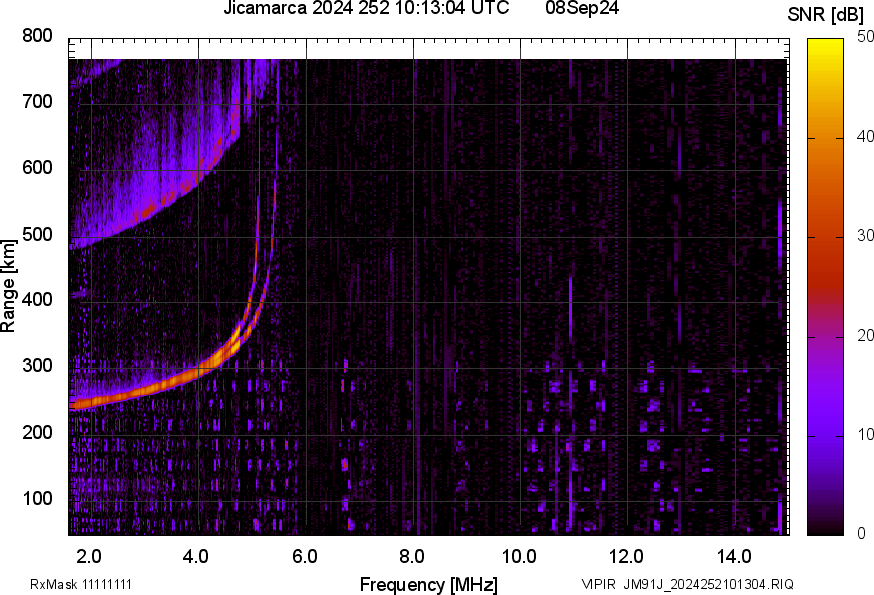The height and width of the screenshot is (595, 874).
Task: Click the 08Sep24 date label
Action: click(581, 10)
